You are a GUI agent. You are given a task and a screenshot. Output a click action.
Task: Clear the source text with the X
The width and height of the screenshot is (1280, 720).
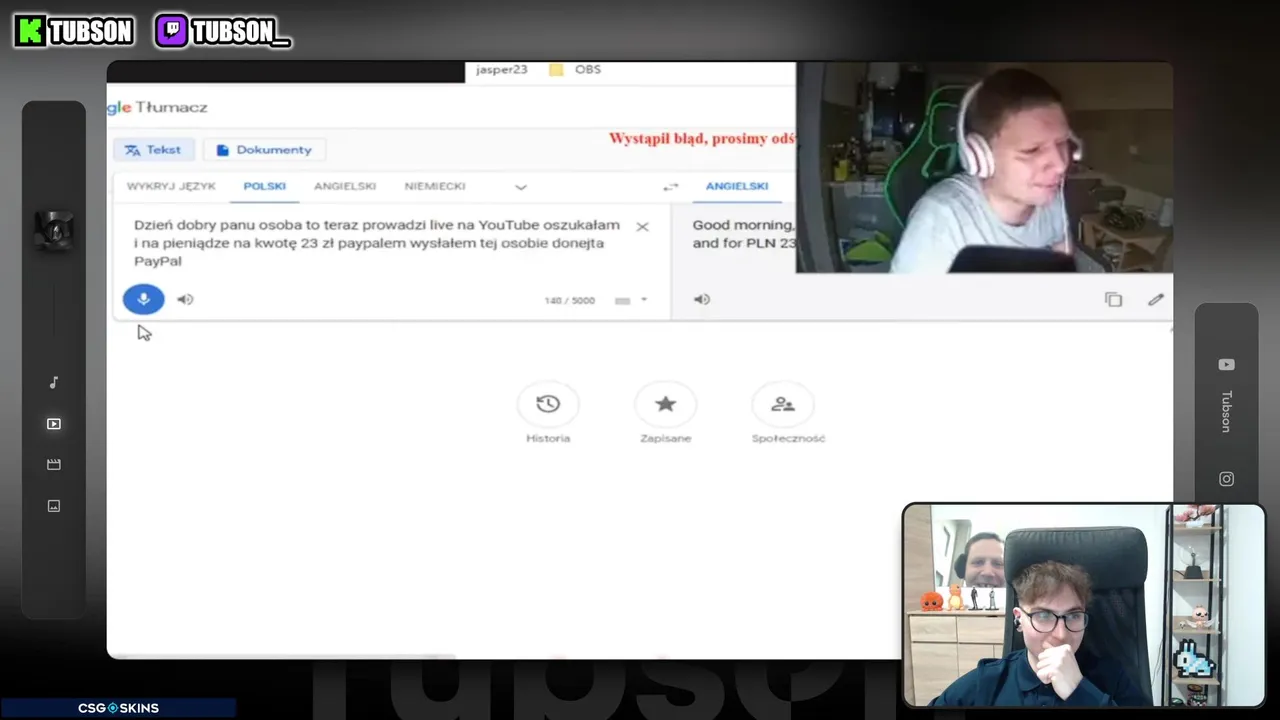tap(642, 227)
